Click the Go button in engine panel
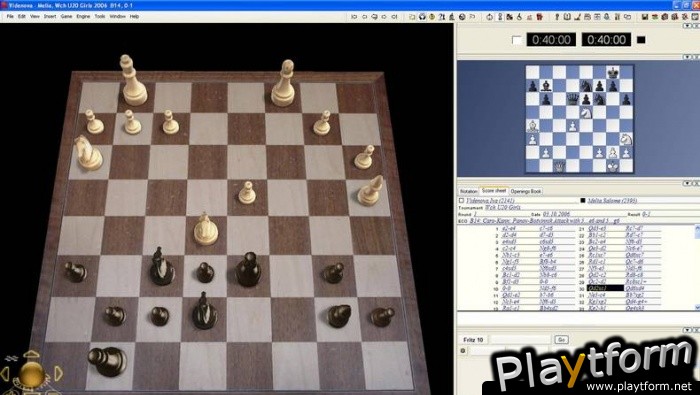 click(x=561, y=340)
